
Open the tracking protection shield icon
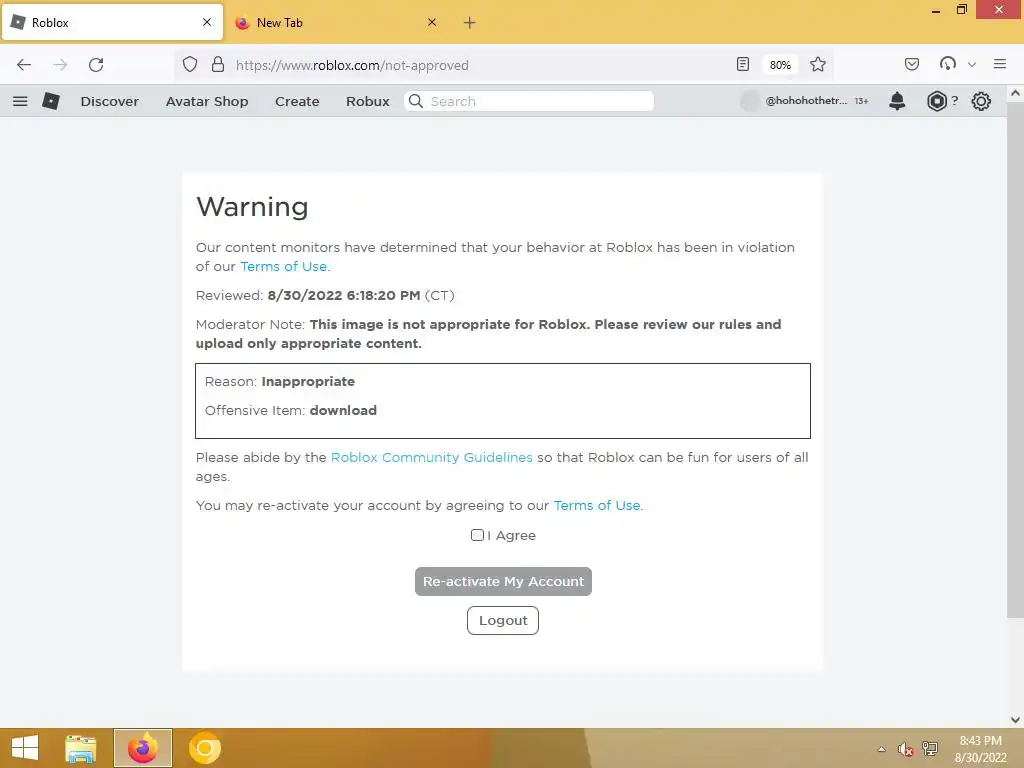(190, 65)
